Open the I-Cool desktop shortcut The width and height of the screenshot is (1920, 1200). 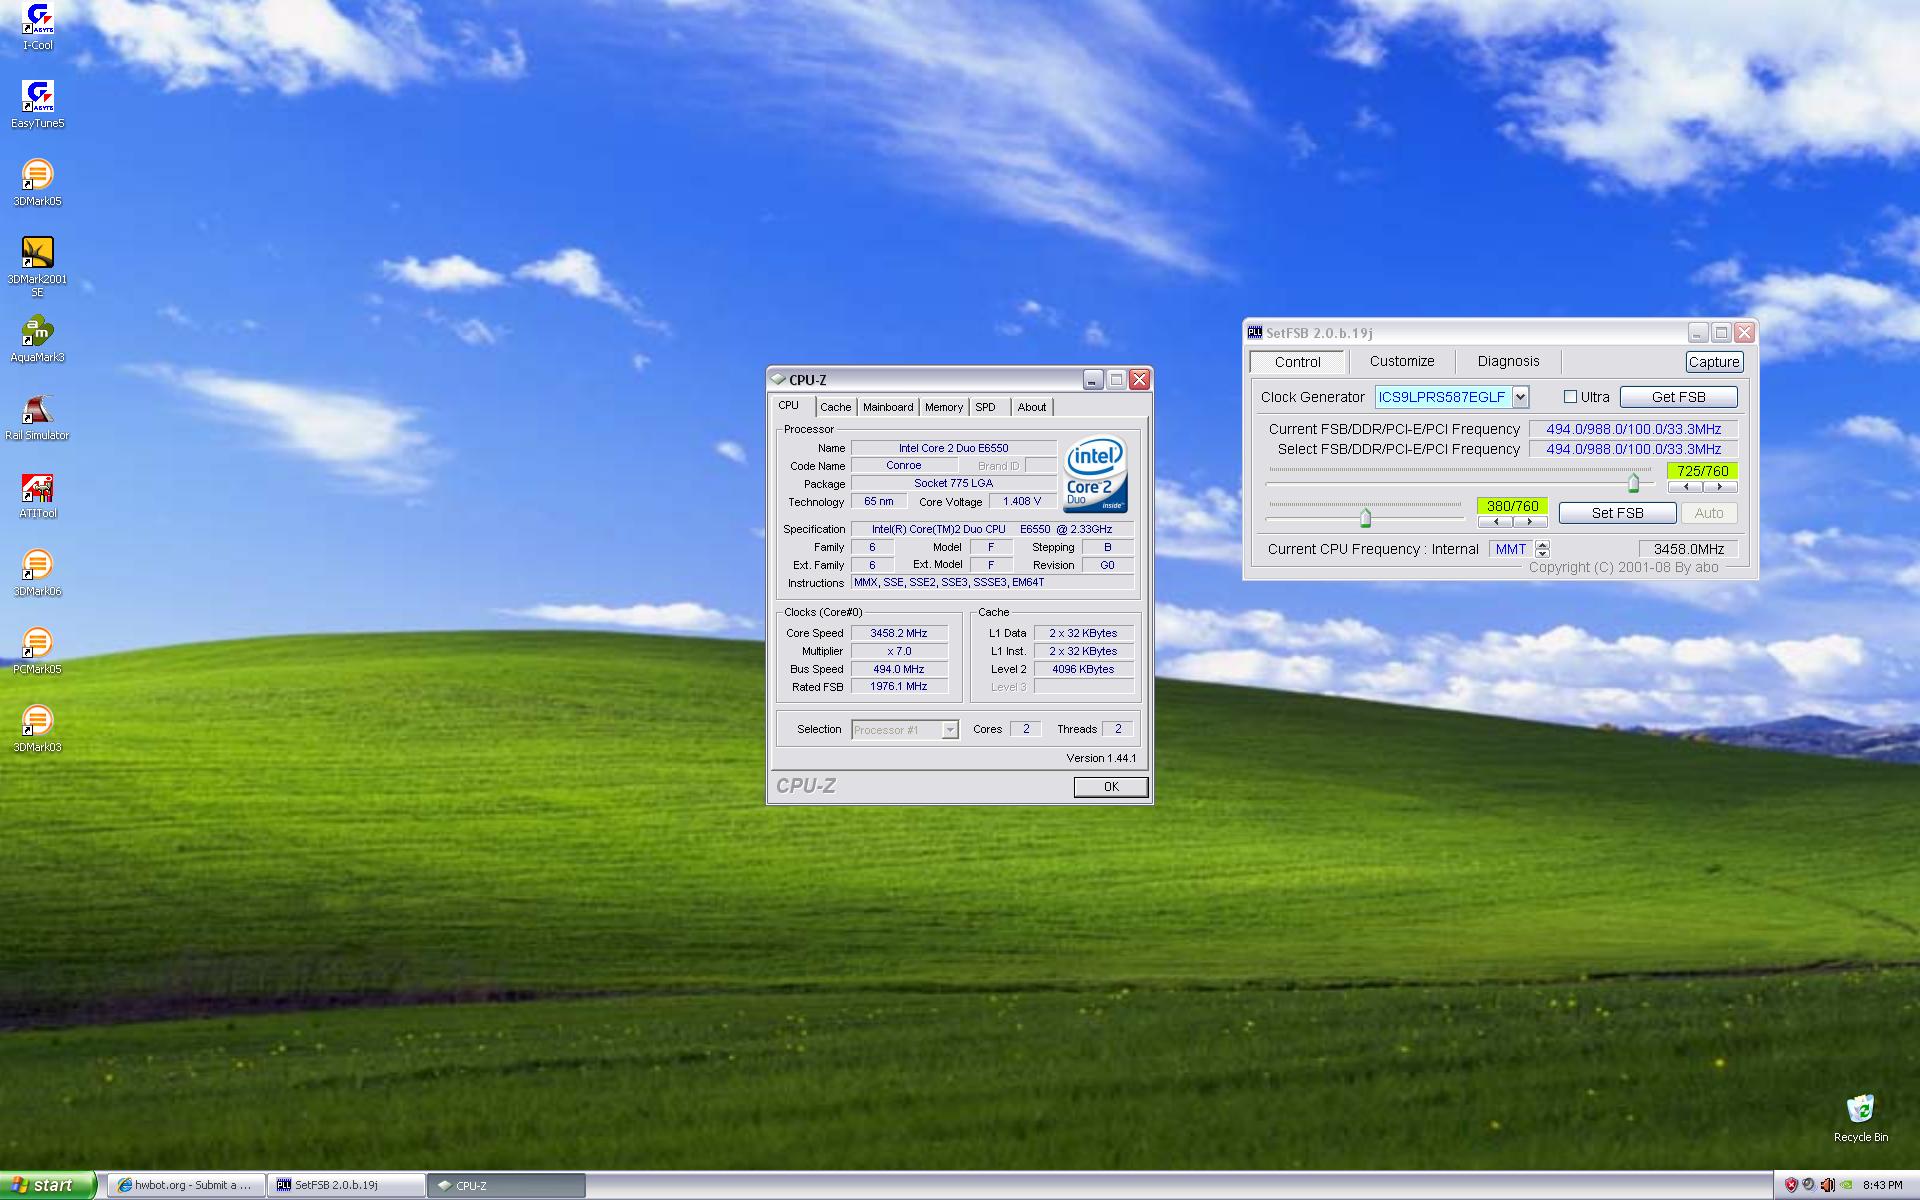pyautogui.click(x=38, y=27)
